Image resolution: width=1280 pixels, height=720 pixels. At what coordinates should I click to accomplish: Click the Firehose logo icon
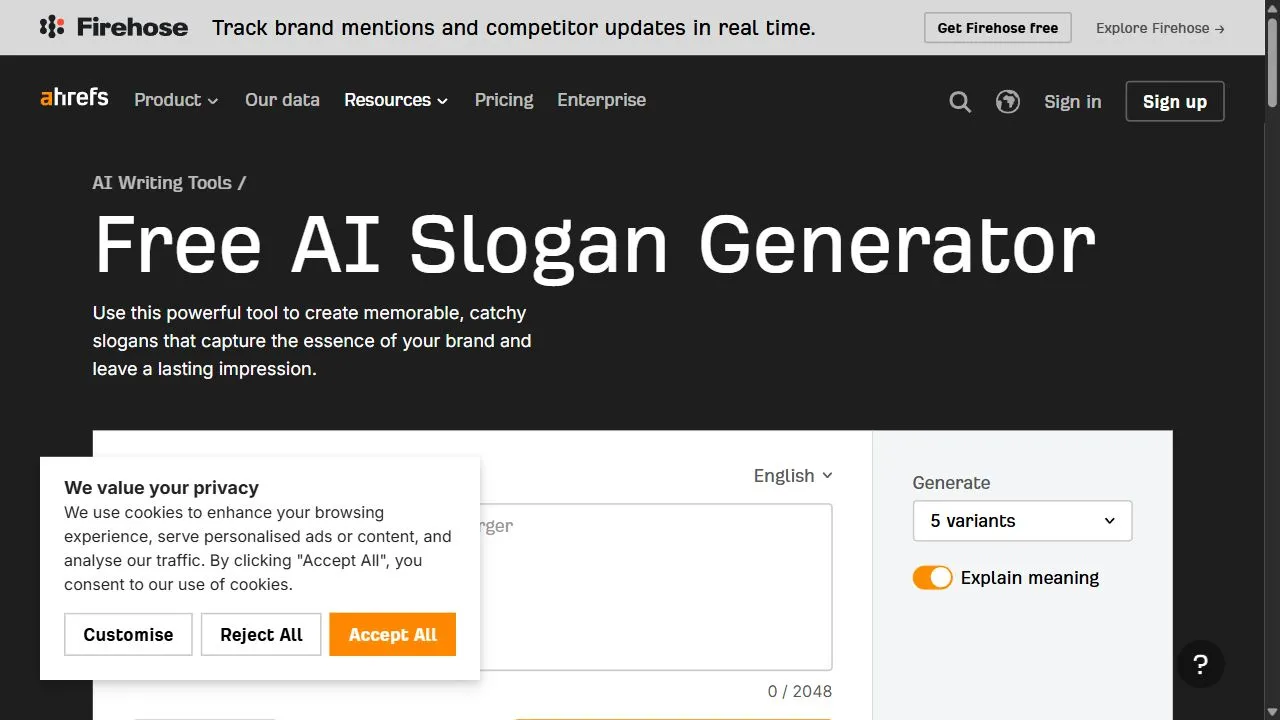pyautogui.click(x=52, y=27)
